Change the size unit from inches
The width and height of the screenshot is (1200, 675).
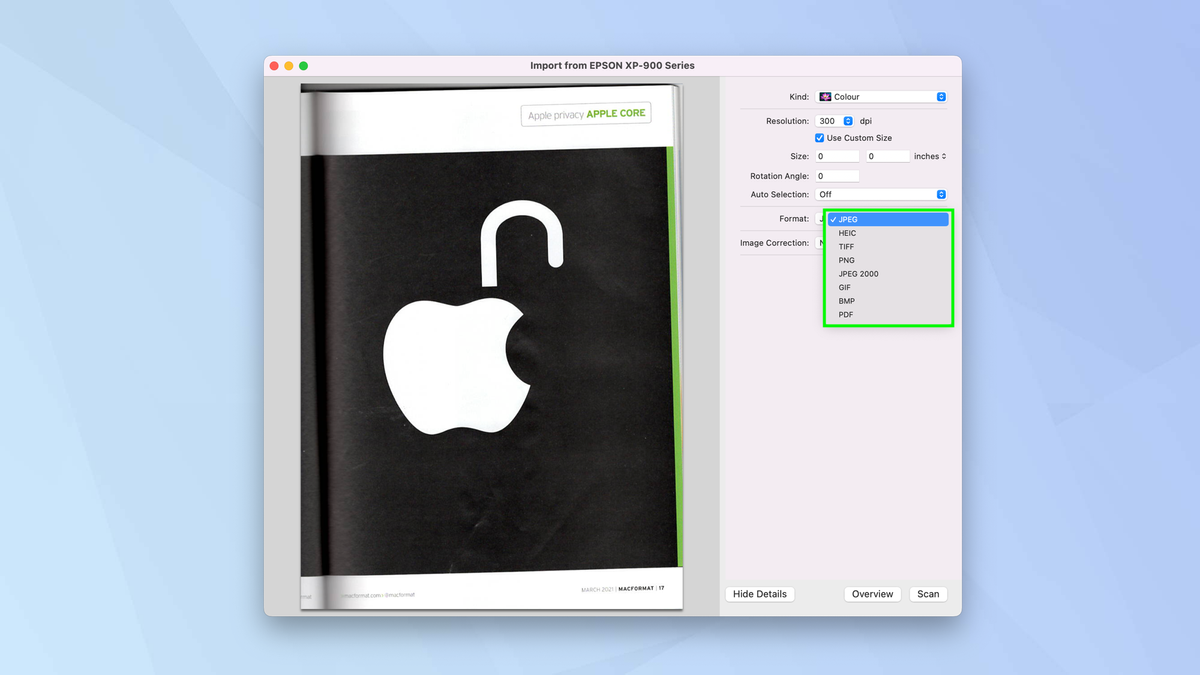tap(931, 155)
